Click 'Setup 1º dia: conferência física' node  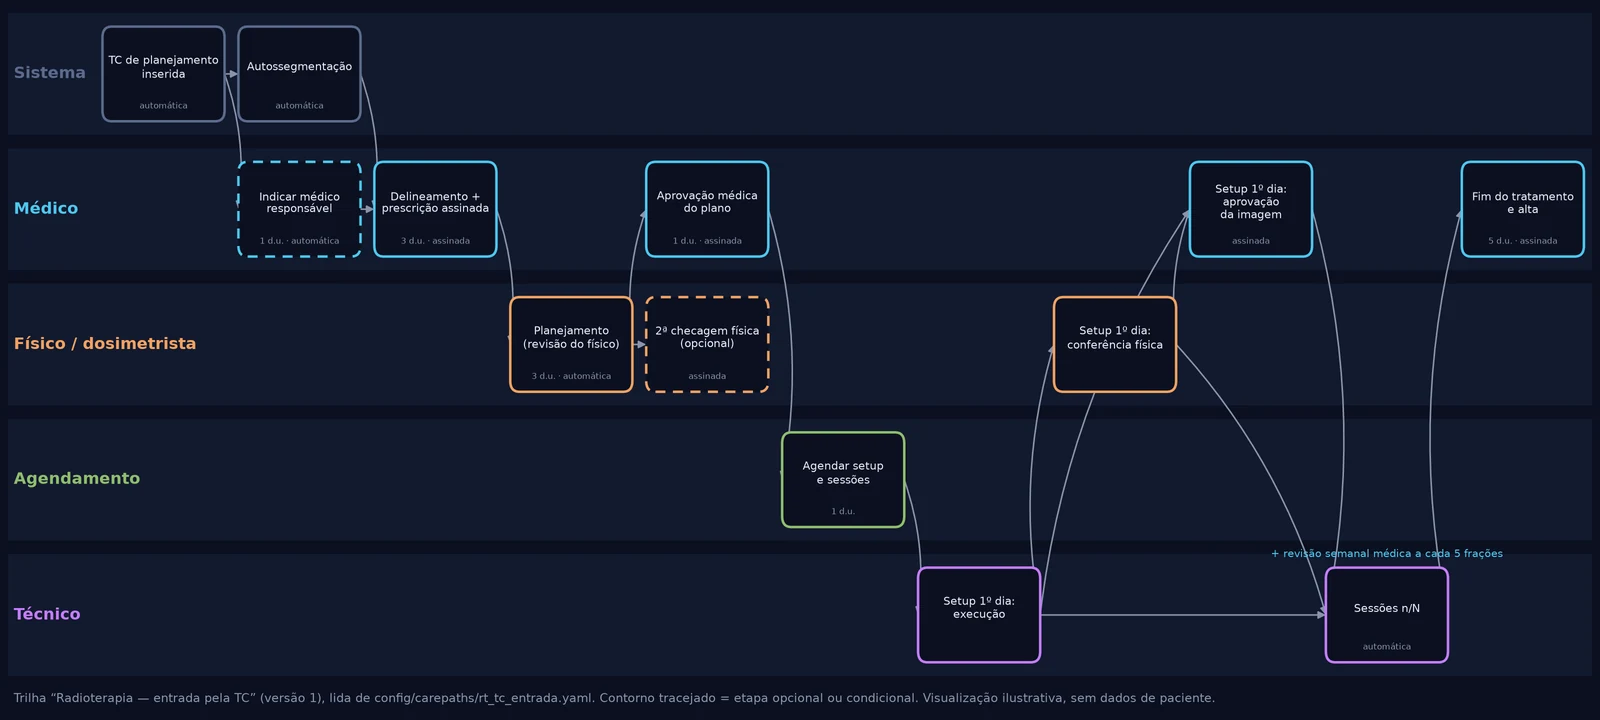[1115, 344]
